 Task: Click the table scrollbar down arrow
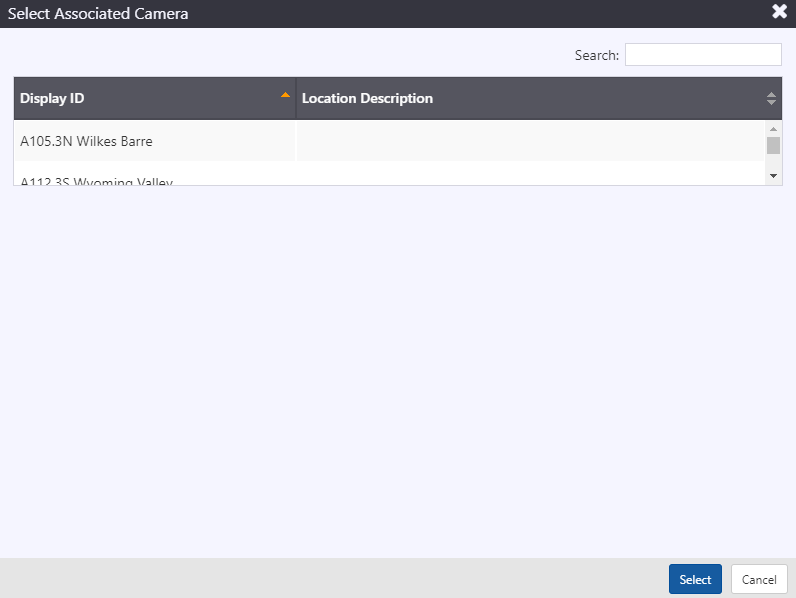tap(773, 176)
